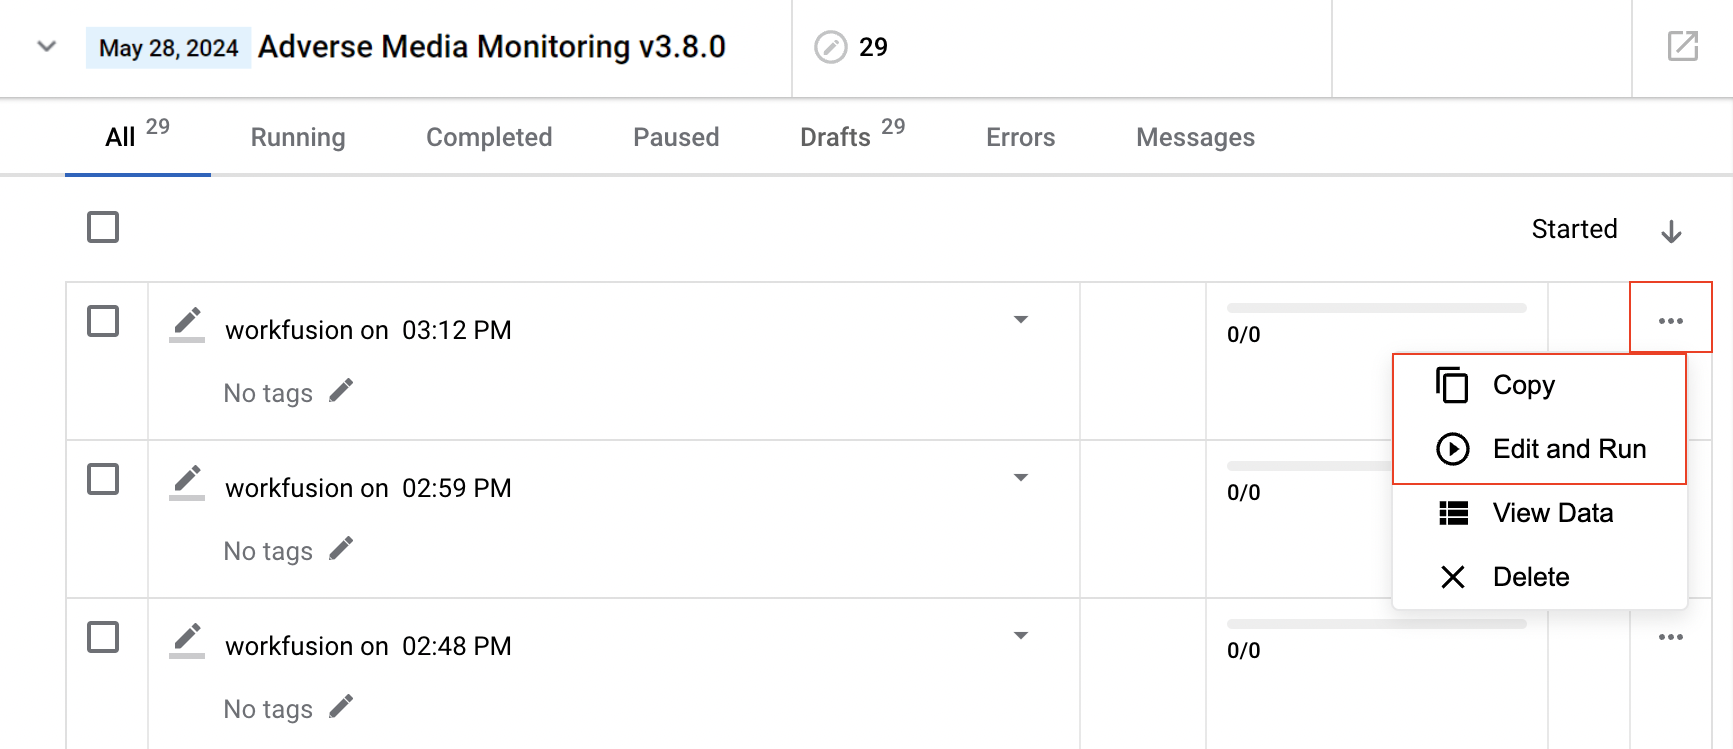Choose Edit and Run from context menu
This screenshot has height=749, width=1733.
click(x=1540, y=449)
